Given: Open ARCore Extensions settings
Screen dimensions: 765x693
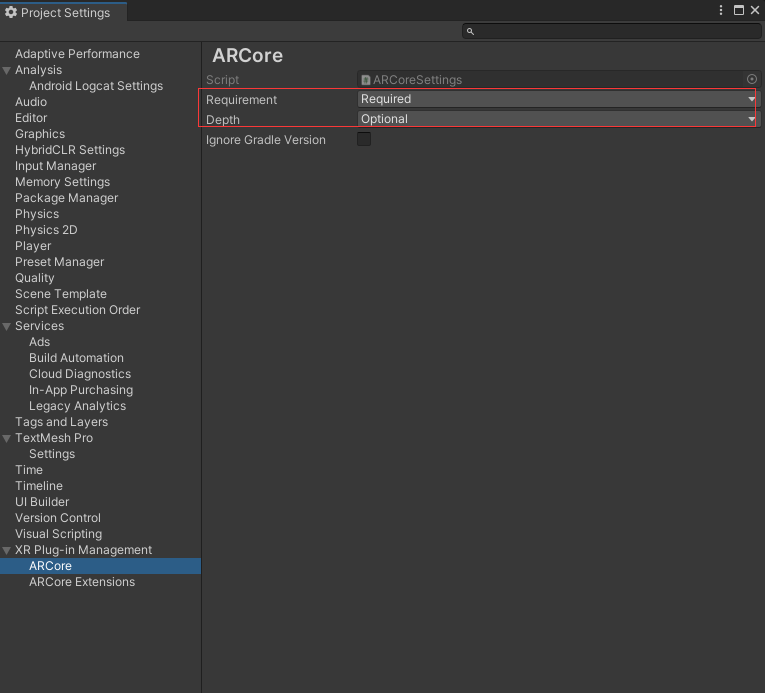Looking at the screenshot, I should pos(81,582).
